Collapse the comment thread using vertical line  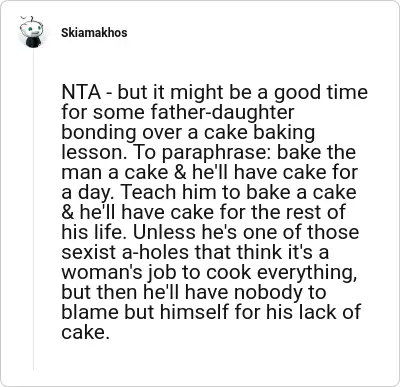(33, 209)
